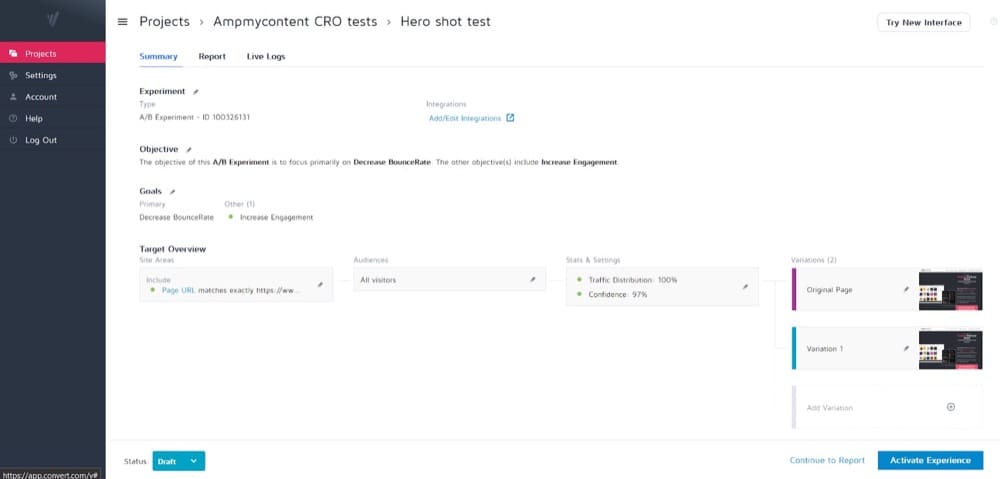Open Settings in the sidebar
1000x479 pixels.
(x=41, y=75)
